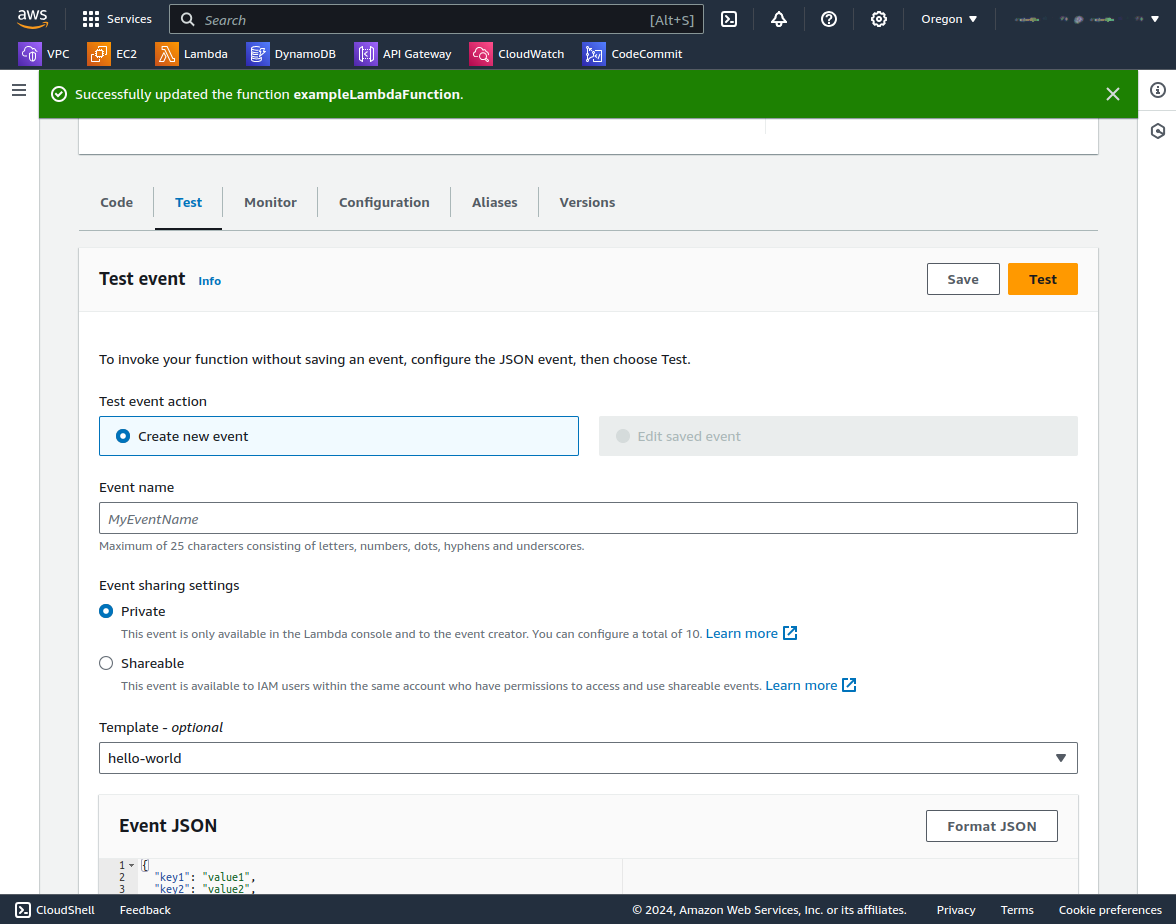The width and height of the screenshot is (1176, 924).
Task: Open the AWS home logo
Action: click(x=32, y=19)
